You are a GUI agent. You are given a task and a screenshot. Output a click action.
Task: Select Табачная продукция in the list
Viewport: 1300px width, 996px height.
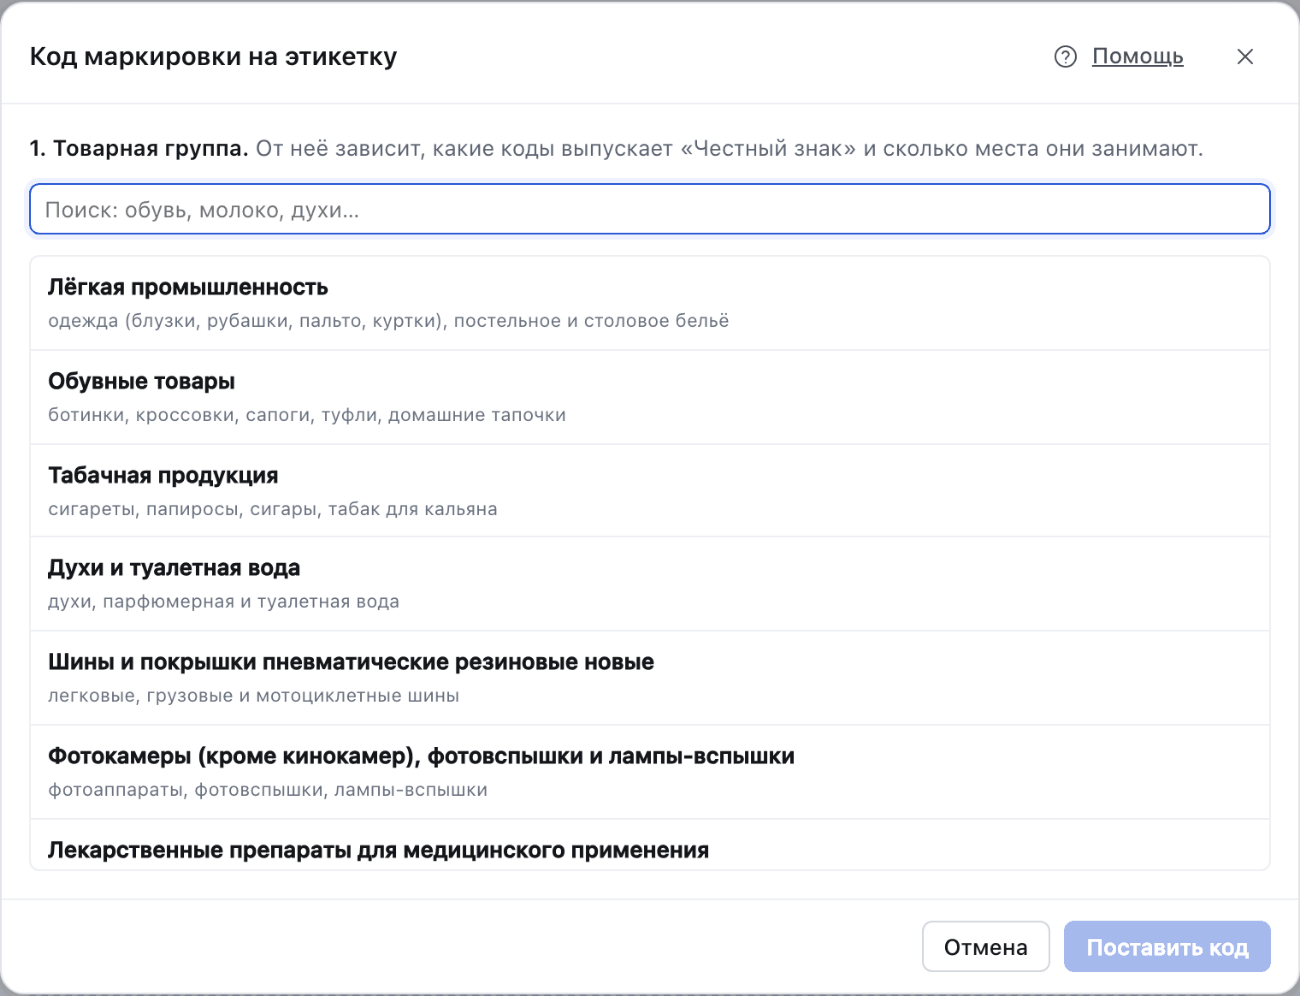pyautogui.click(x=650, y=491)
